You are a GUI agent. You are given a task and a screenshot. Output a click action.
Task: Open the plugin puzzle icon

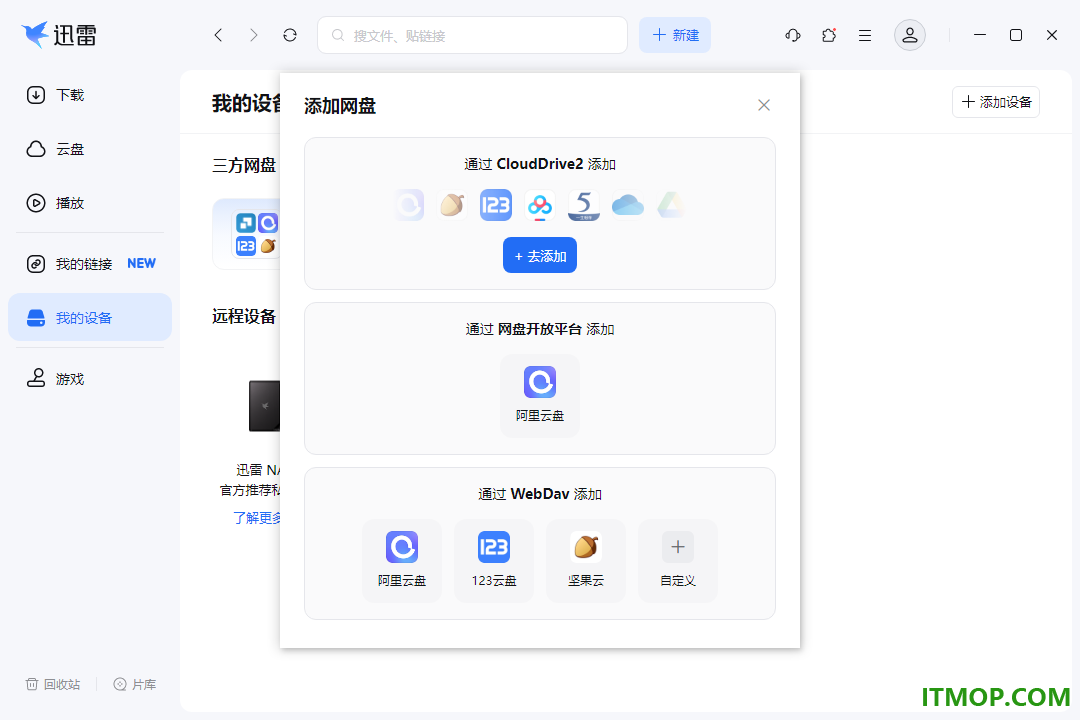(x=829, y=35)
